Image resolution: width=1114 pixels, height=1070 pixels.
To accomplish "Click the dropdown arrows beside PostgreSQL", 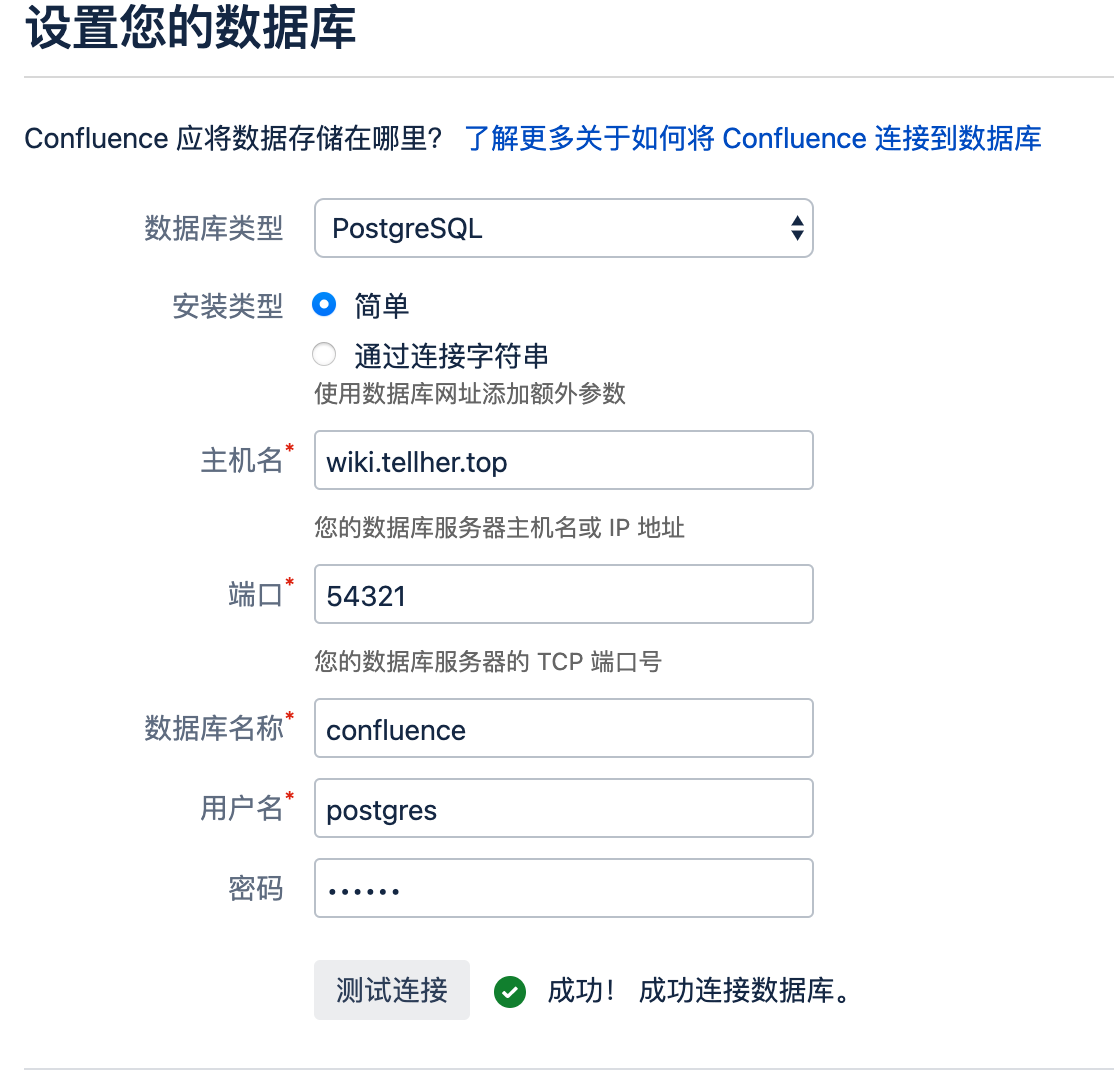I will coord(797,228).
